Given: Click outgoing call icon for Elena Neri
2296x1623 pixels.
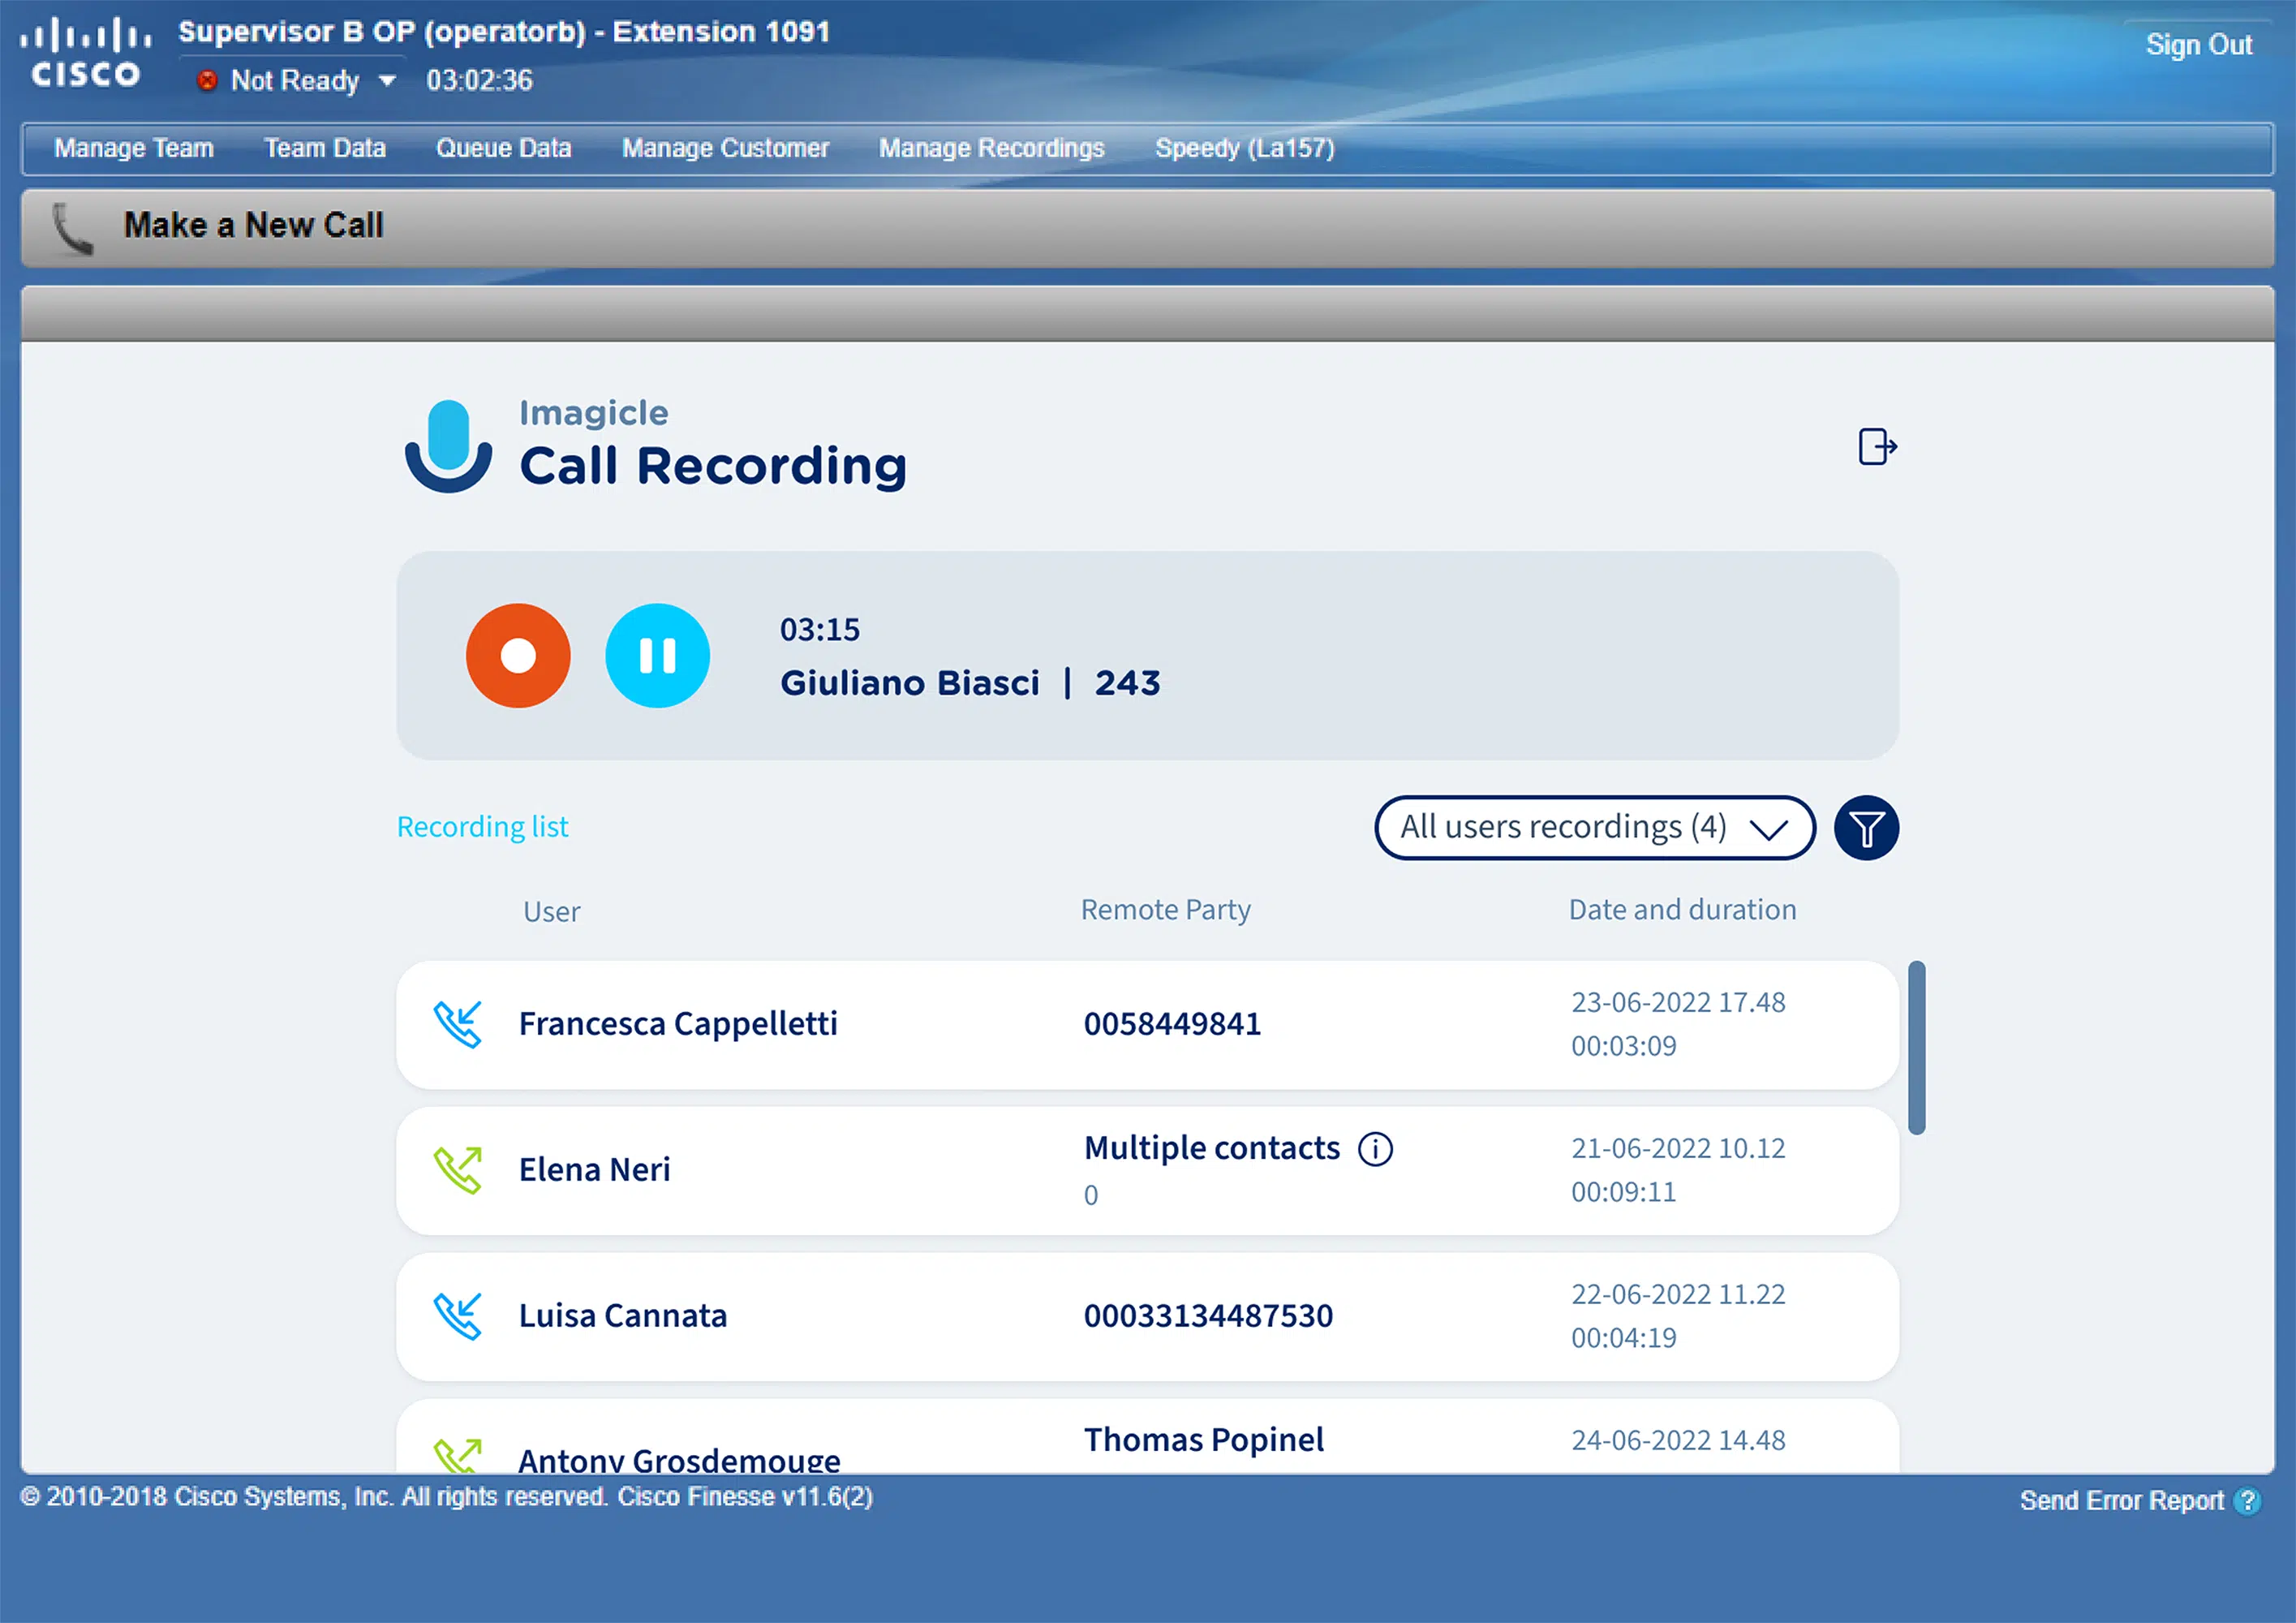Looking at the screenshot, I should 458,1170.
